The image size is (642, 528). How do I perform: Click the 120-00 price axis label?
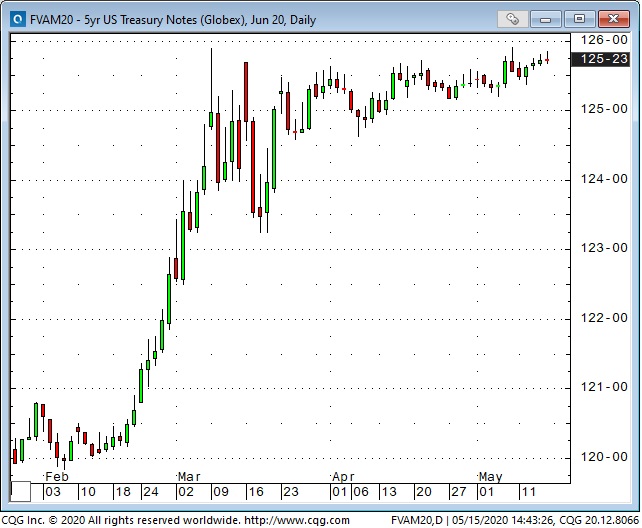pos(604,456)
